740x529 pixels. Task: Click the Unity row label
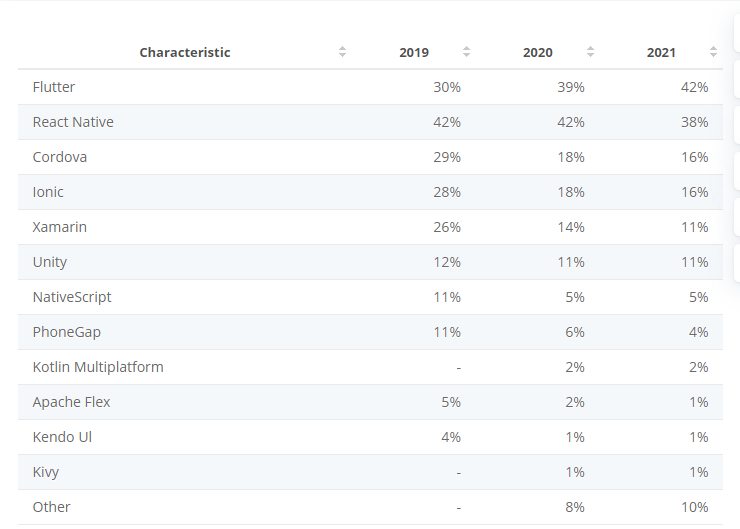click(x=50, y=262)
